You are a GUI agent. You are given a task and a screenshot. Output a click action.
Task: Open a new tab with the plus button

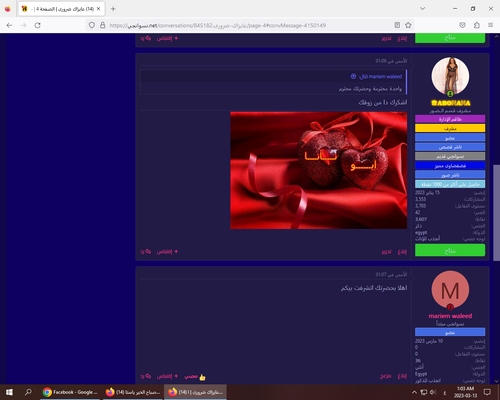click(x=113, y=9)
